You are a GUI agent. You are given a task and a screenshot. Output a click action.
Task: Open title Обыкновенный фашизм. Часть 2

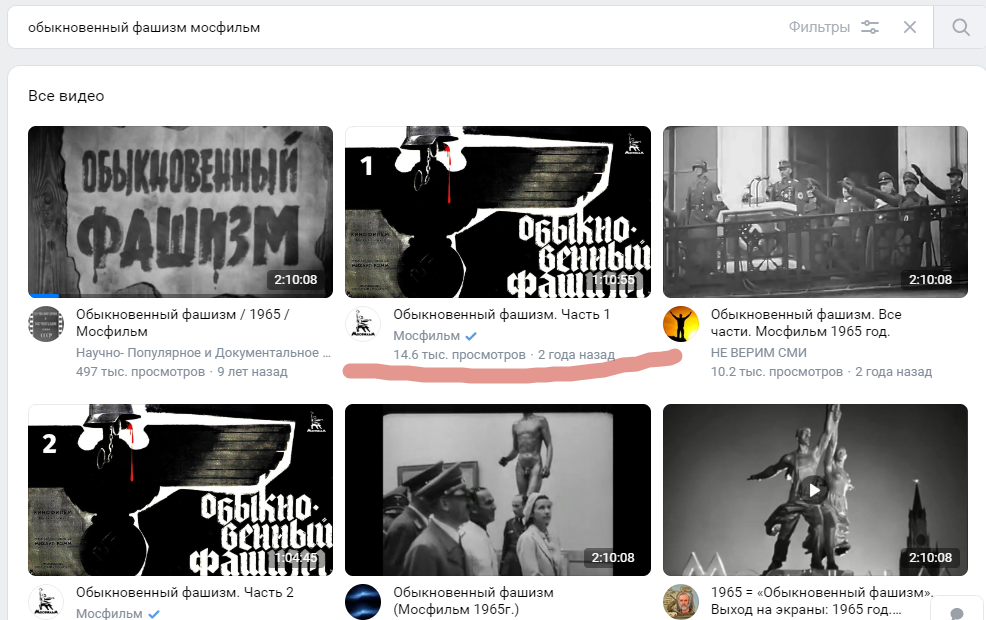185,592
